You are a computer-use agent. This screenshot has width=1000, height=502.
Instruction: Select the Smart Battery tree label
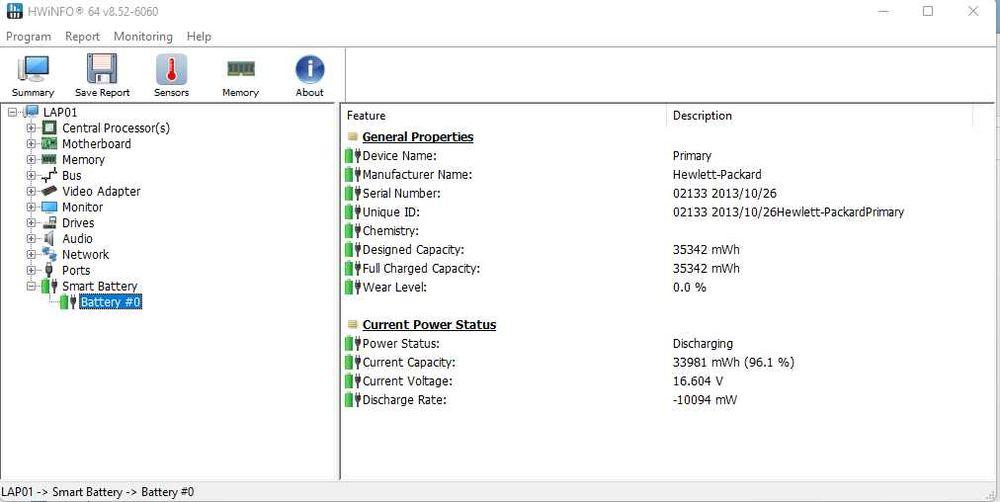coord(99,286)
